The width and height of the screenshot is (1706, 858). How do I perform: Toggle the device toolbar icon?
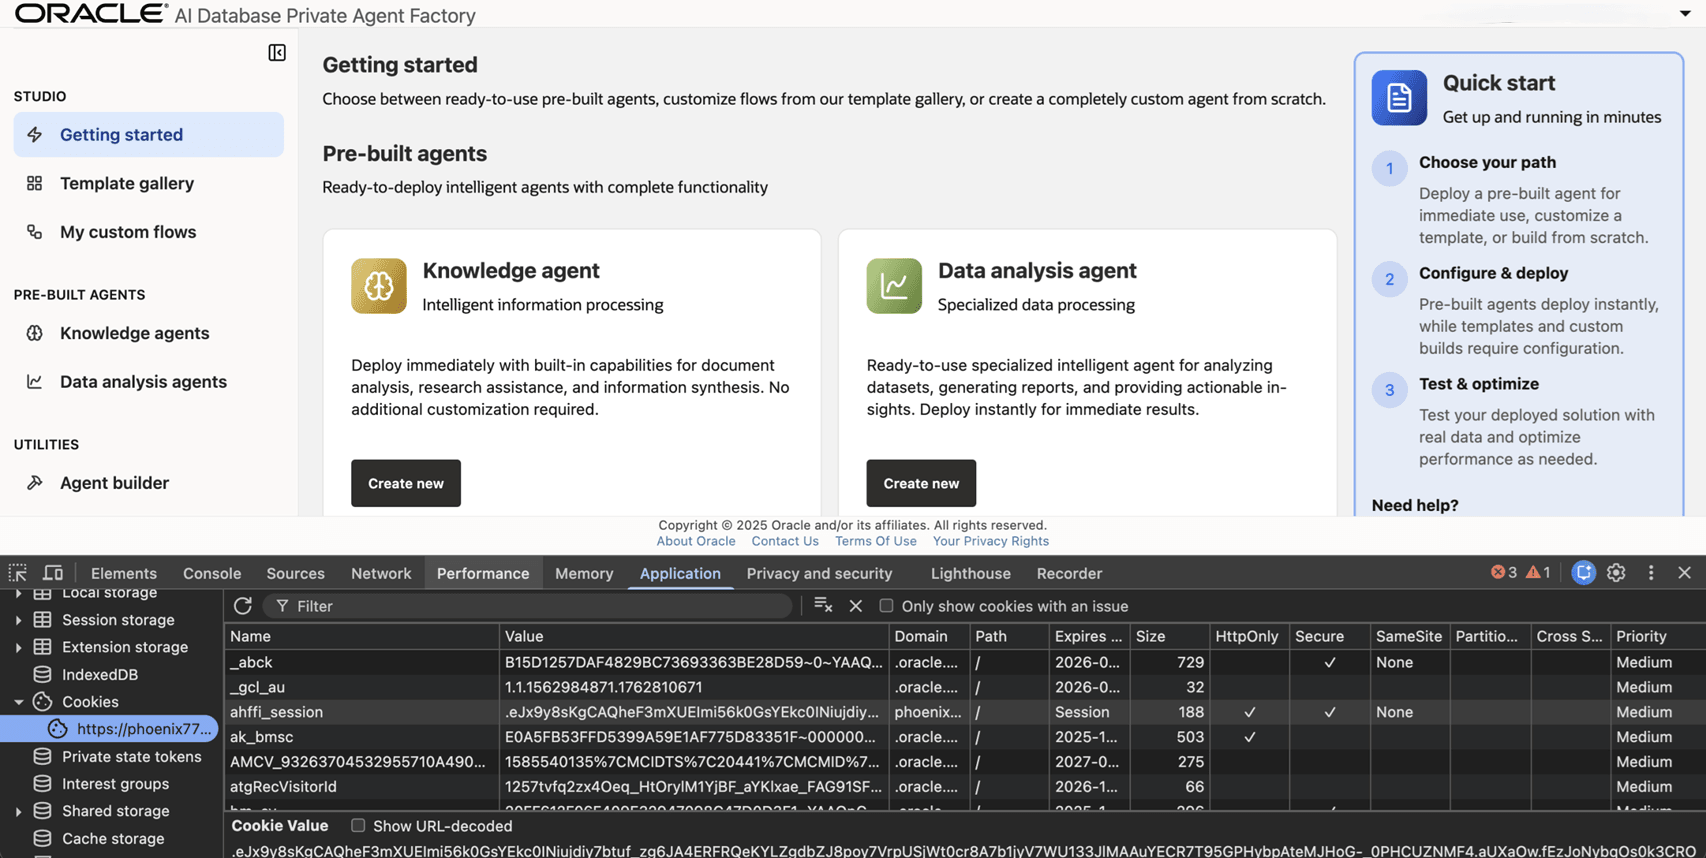(x=53, y=573)
